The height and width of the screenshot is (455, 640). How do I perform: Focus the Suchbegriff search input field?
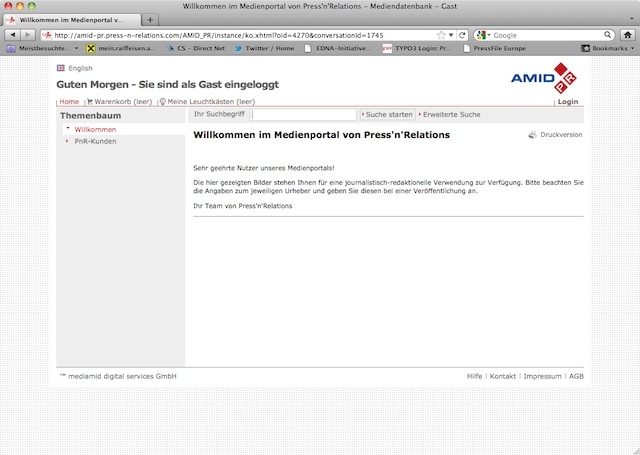[x=303, y=115]
